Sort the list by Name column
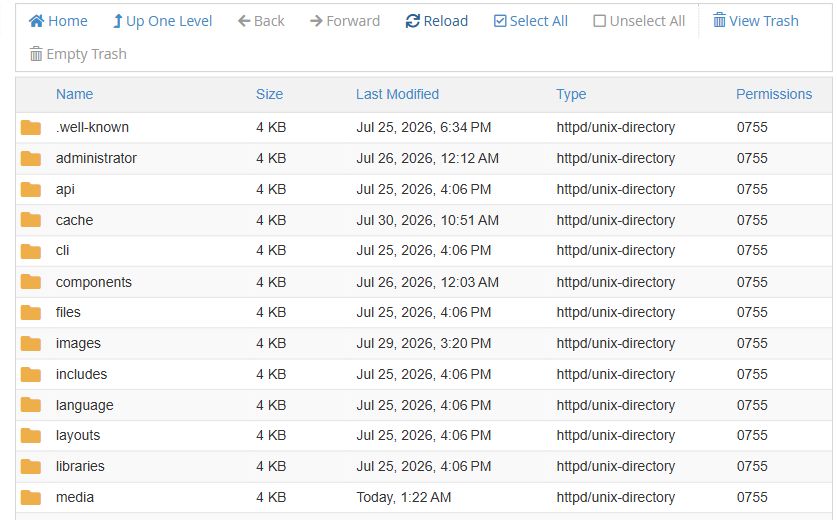The height and width of the screenshot is (520, 837). coord(74,94)
